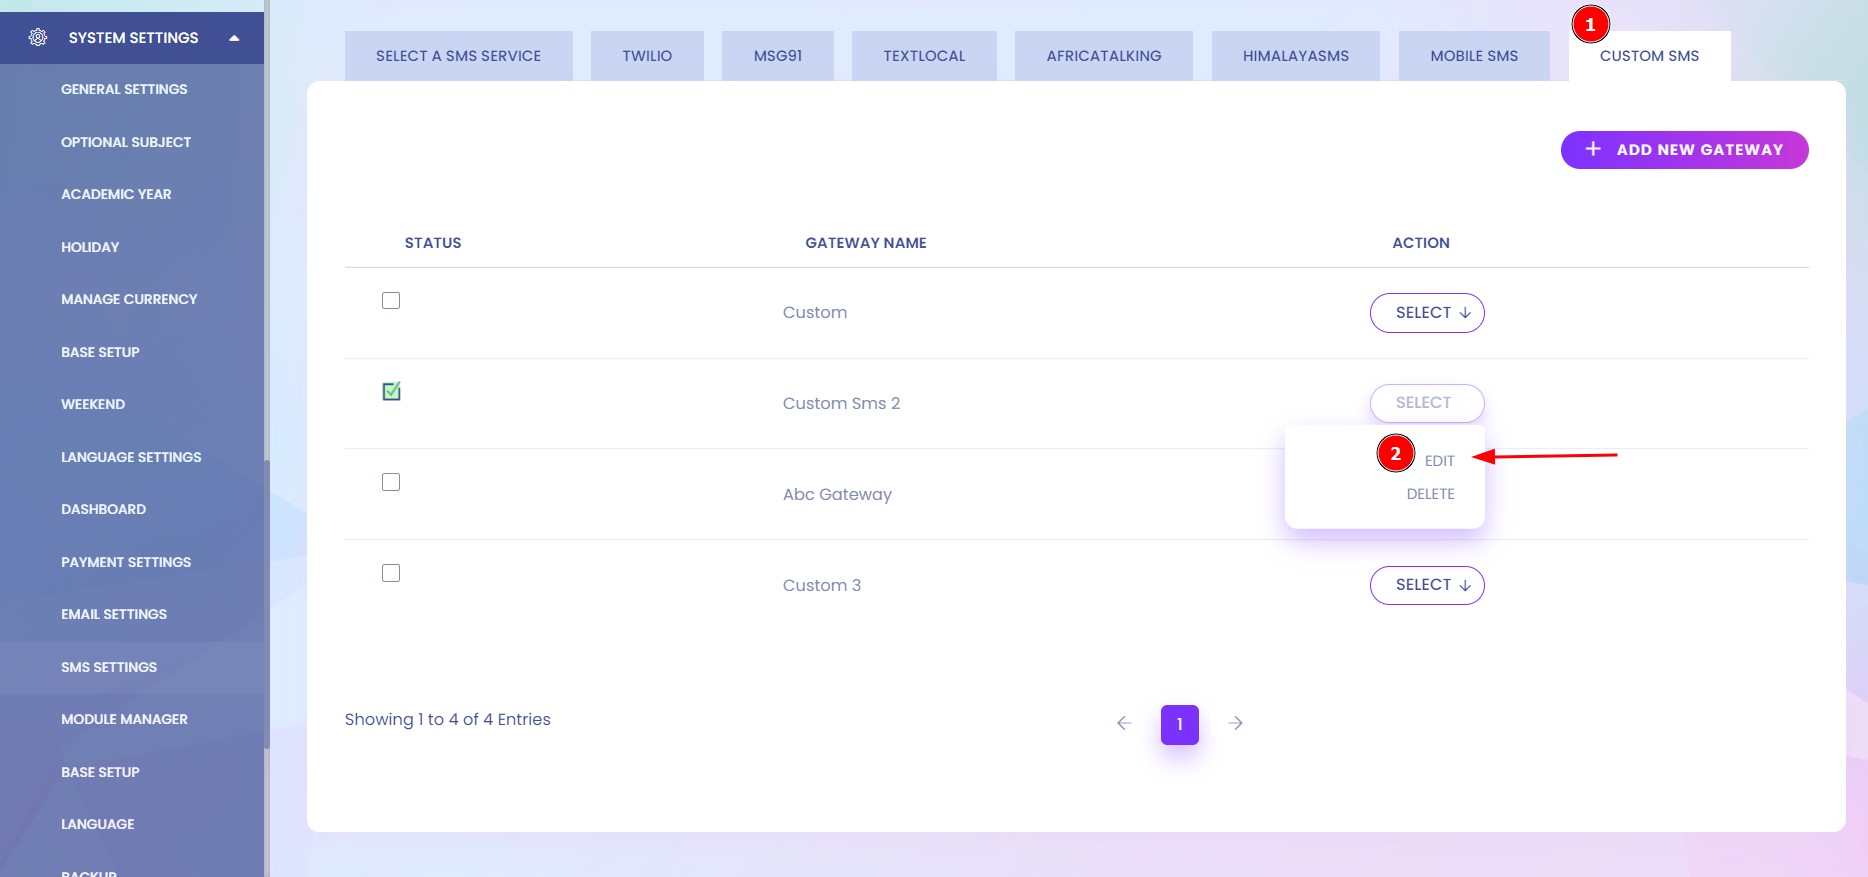Uncheck the Custom Sms 2 status checkbox
Screen dimensions: 1868x877
point(391,392)
